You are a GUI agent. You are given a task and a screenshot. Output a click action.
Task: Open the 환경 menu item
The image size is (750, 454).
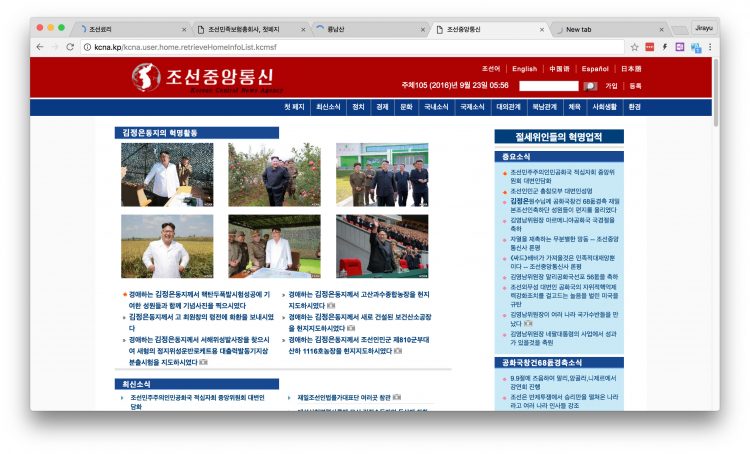pos(634,107)
